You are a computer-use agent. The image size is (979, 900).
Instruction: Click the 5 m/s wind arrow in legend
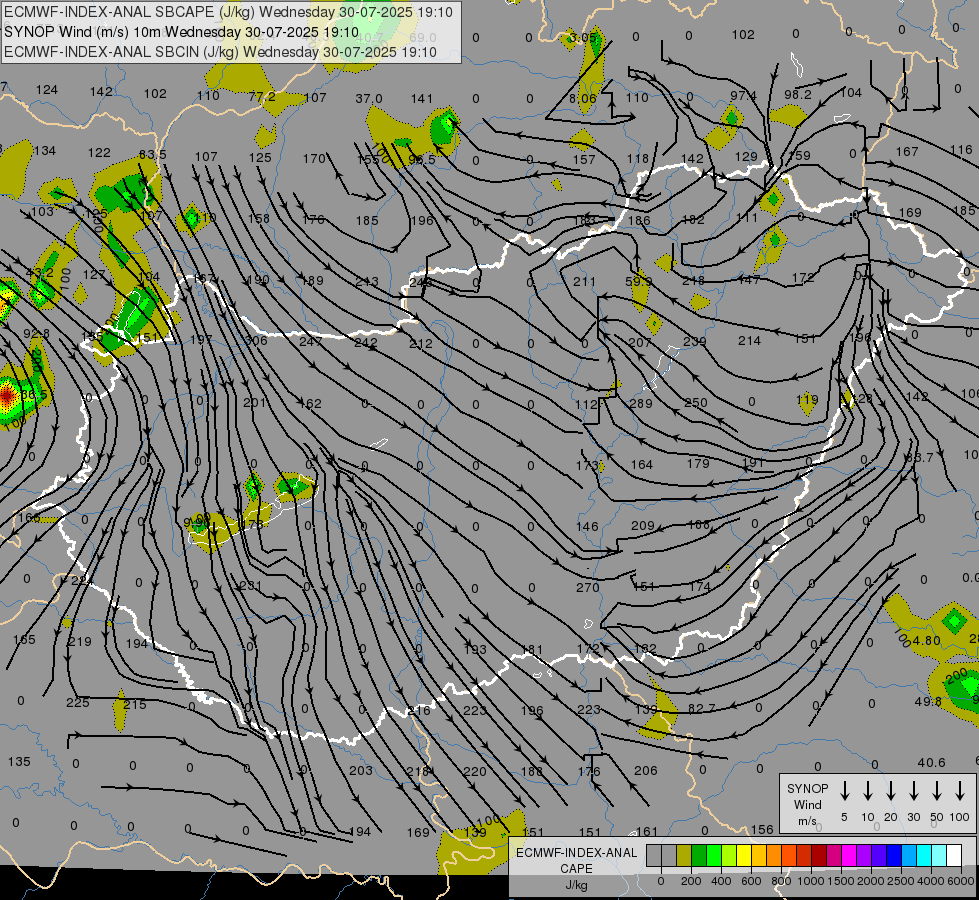[x=844, y=791]
